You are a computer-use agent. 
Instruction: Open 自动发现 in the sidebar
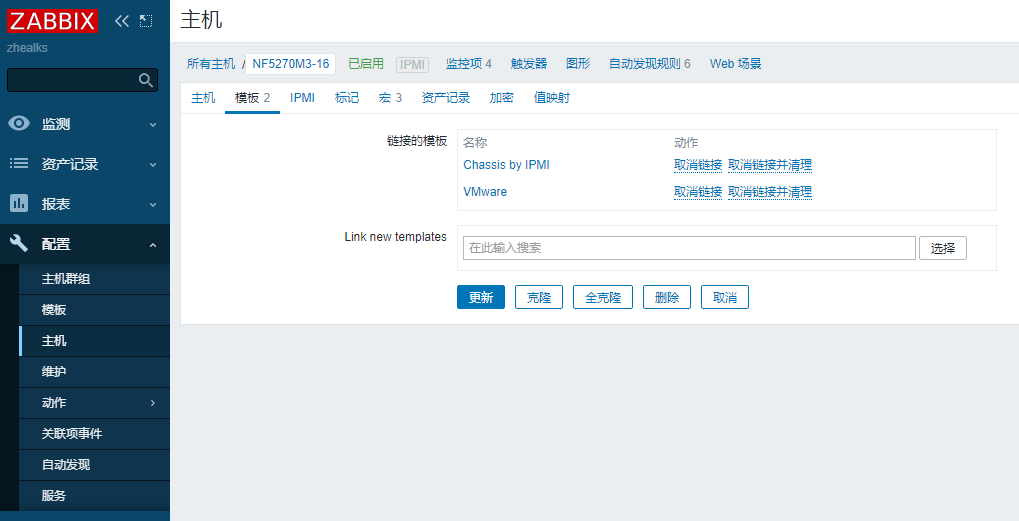pos(94,464)
